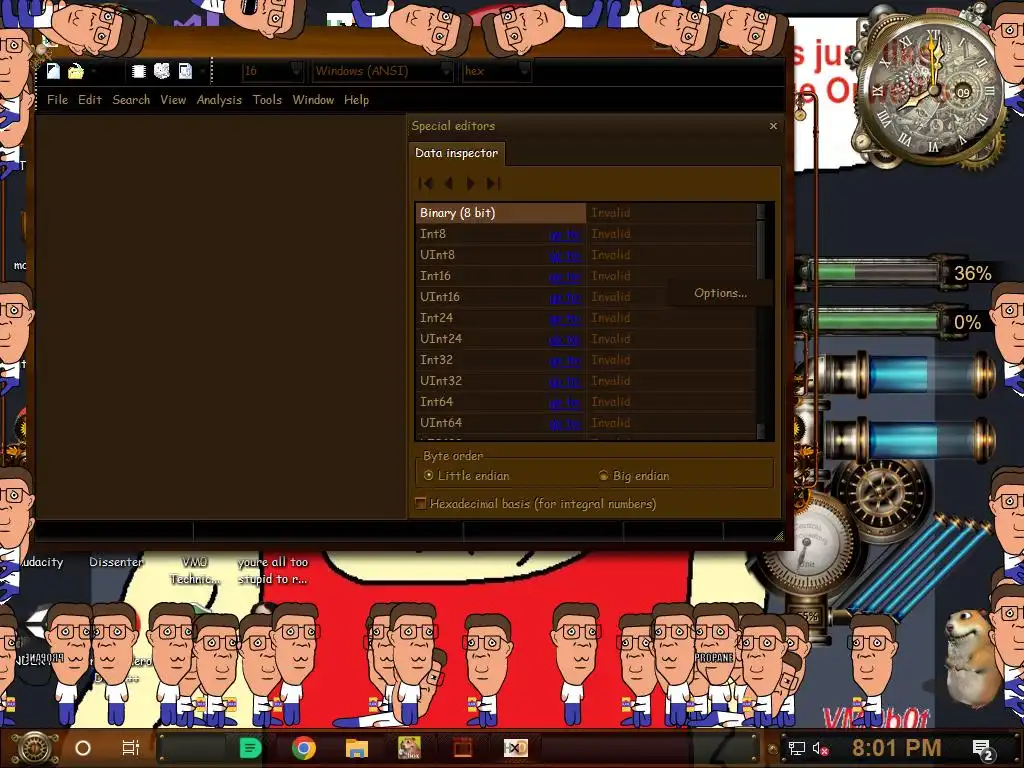Select the Little endian byte order
This screenshot has width=1024, height=768.
(467, 475)
